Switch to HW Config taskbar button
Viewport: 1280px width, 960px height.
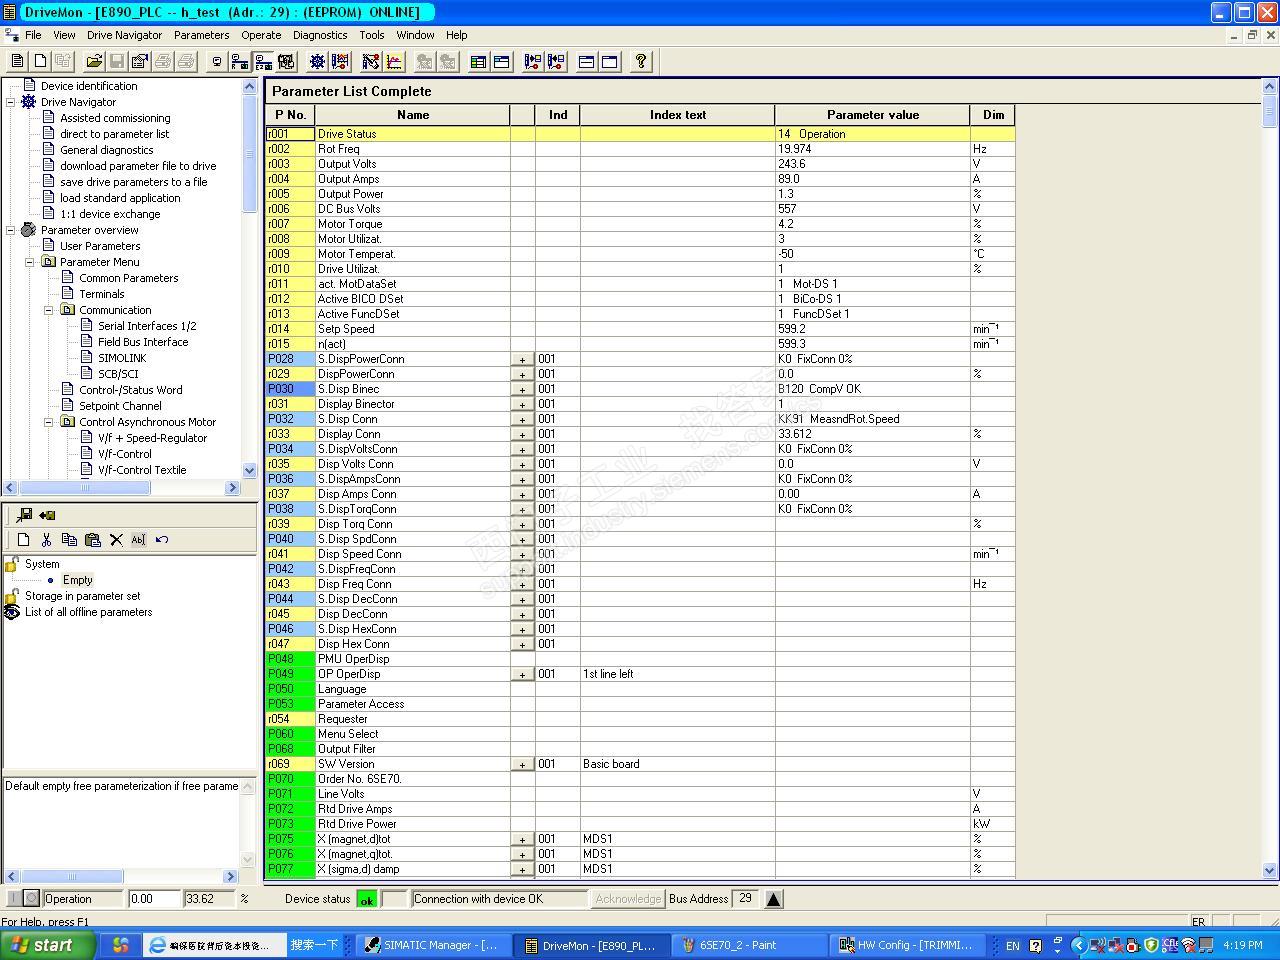pos(907,945)
